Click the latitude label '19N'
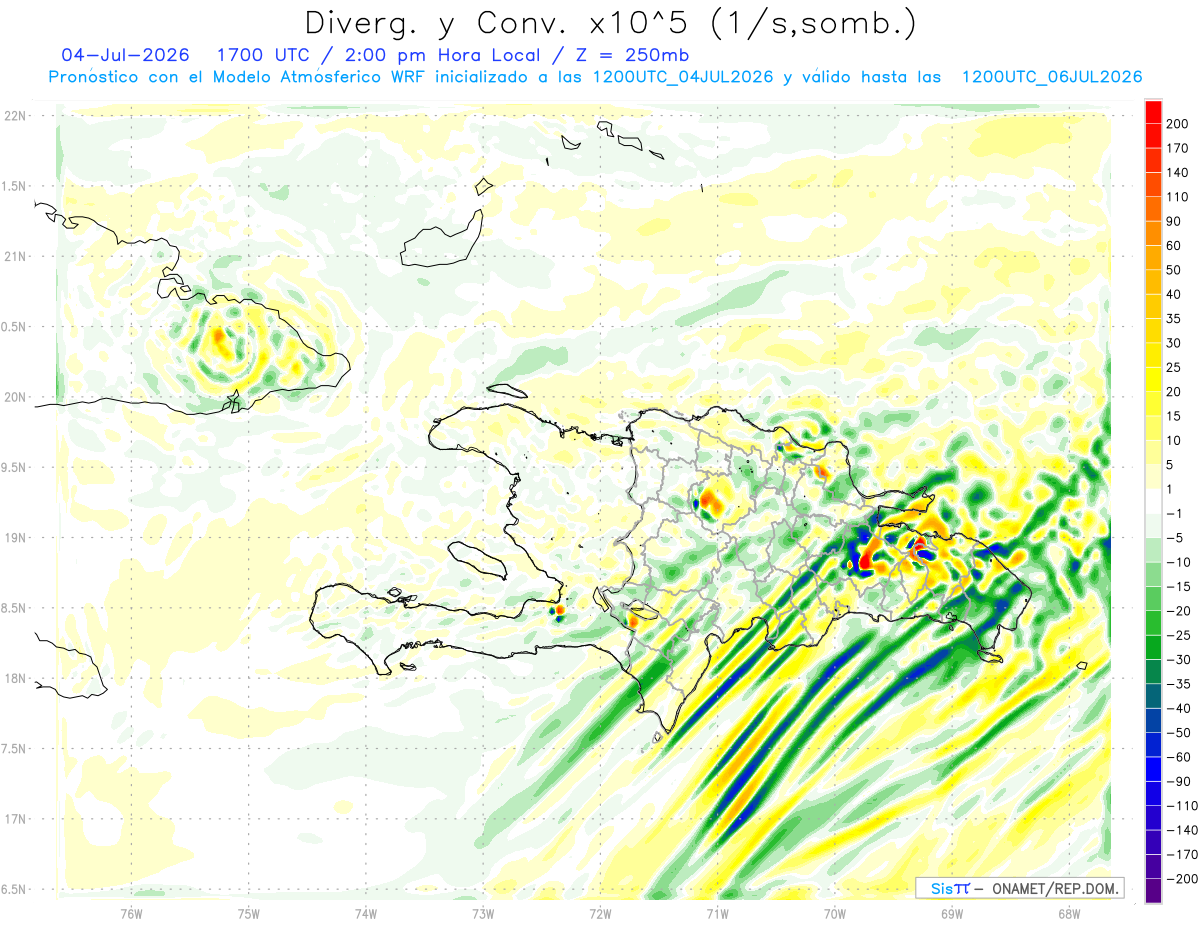The height and width of the screenshot is (927, 1200). pyautogui.click(x=14, y=538)
